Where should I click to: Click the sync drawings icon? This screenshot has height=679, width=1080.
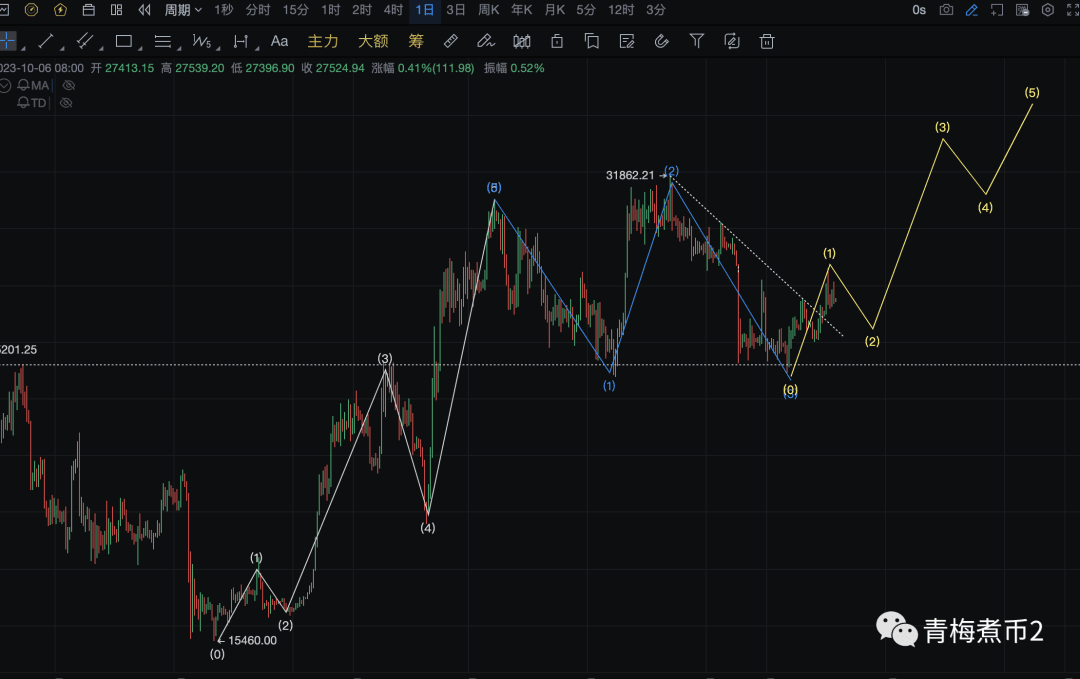731,41
